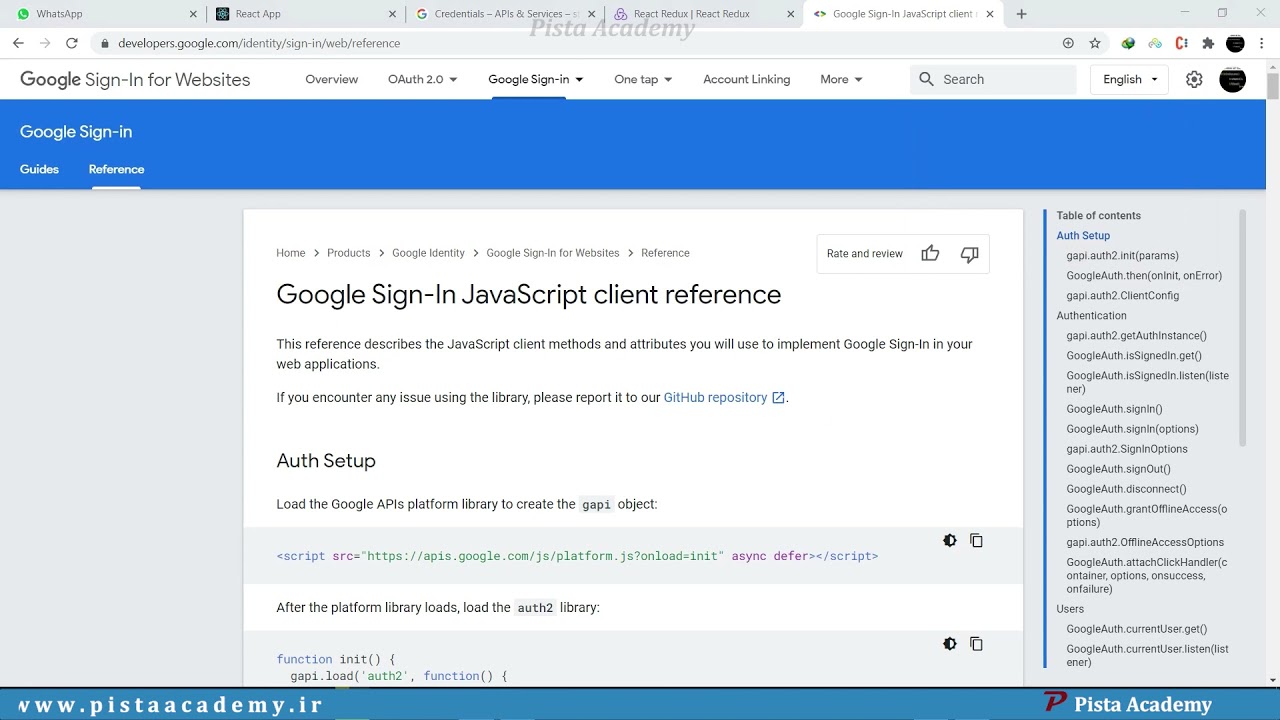
Task: Go to Products in the breadcrumb
Action: tap(348, 253)
